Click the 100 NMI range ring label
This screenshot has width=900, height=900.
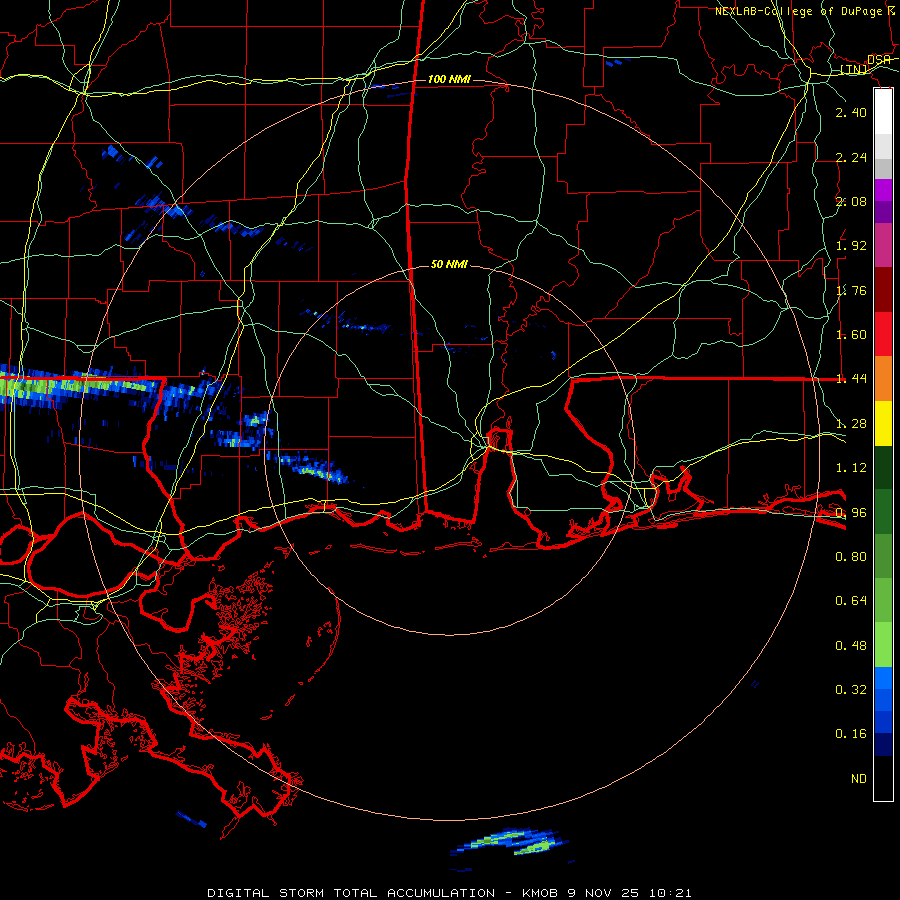click(449, 79)
